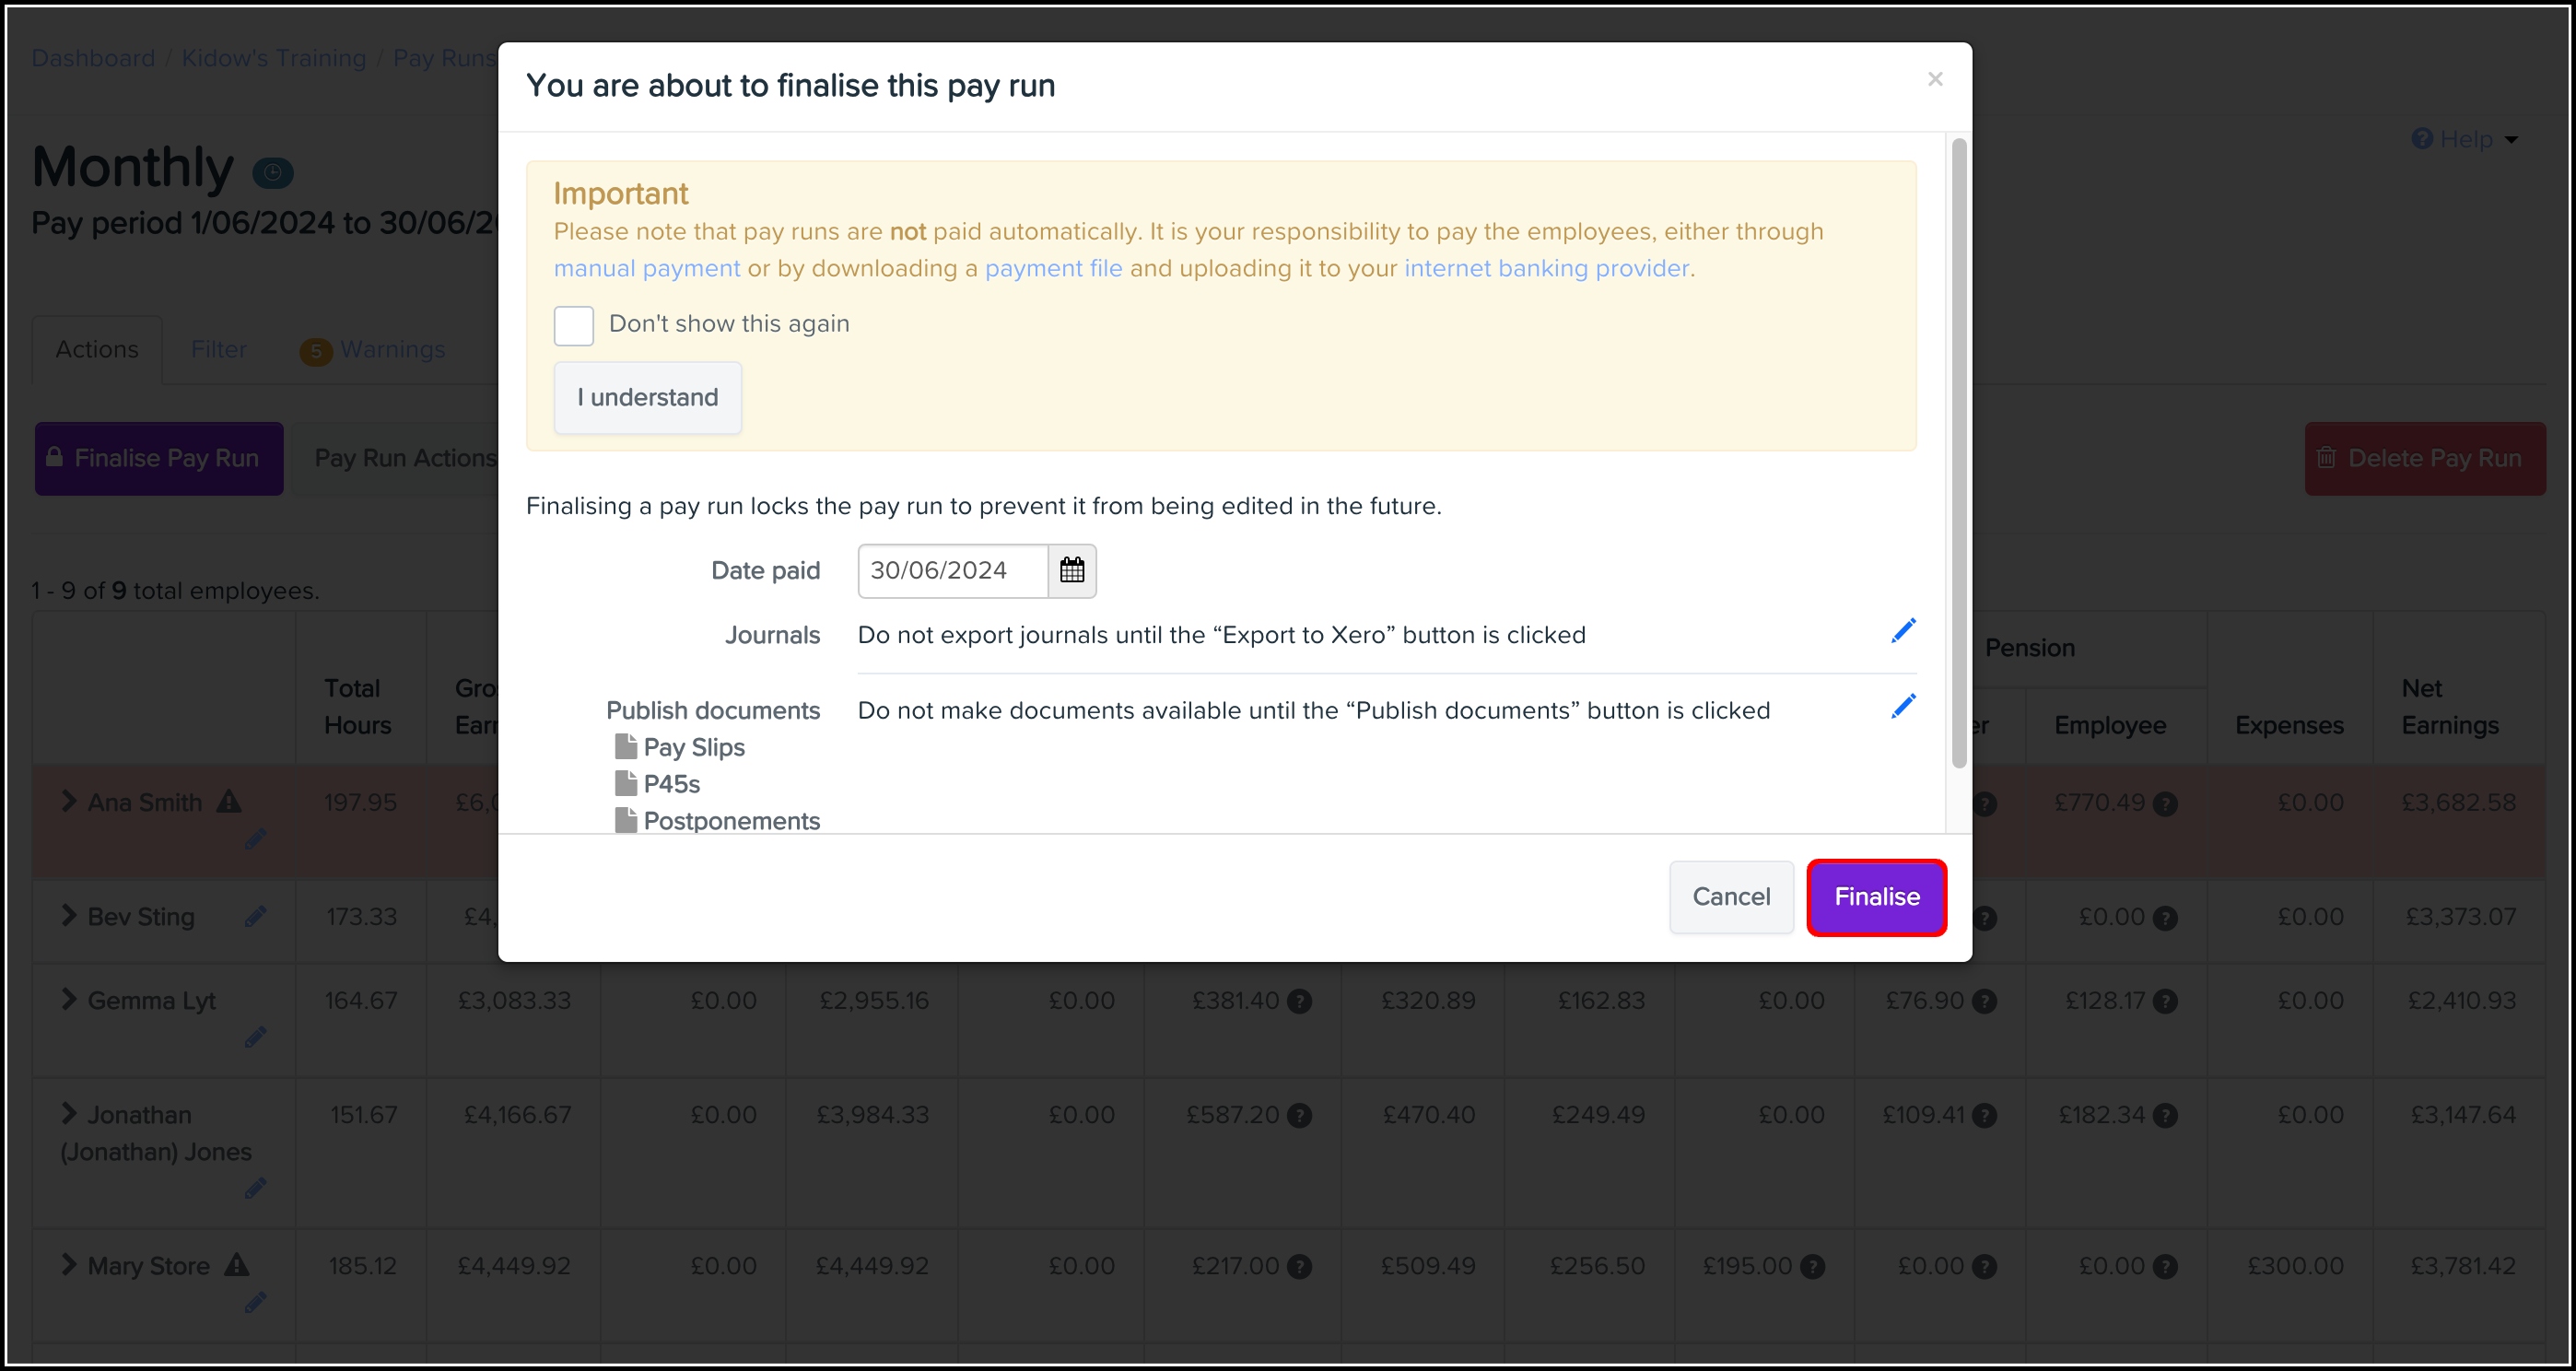Screen dimensions: 2576x1371
Task: Tick the Don't show this again checkbox
Action: coord(574,326)
